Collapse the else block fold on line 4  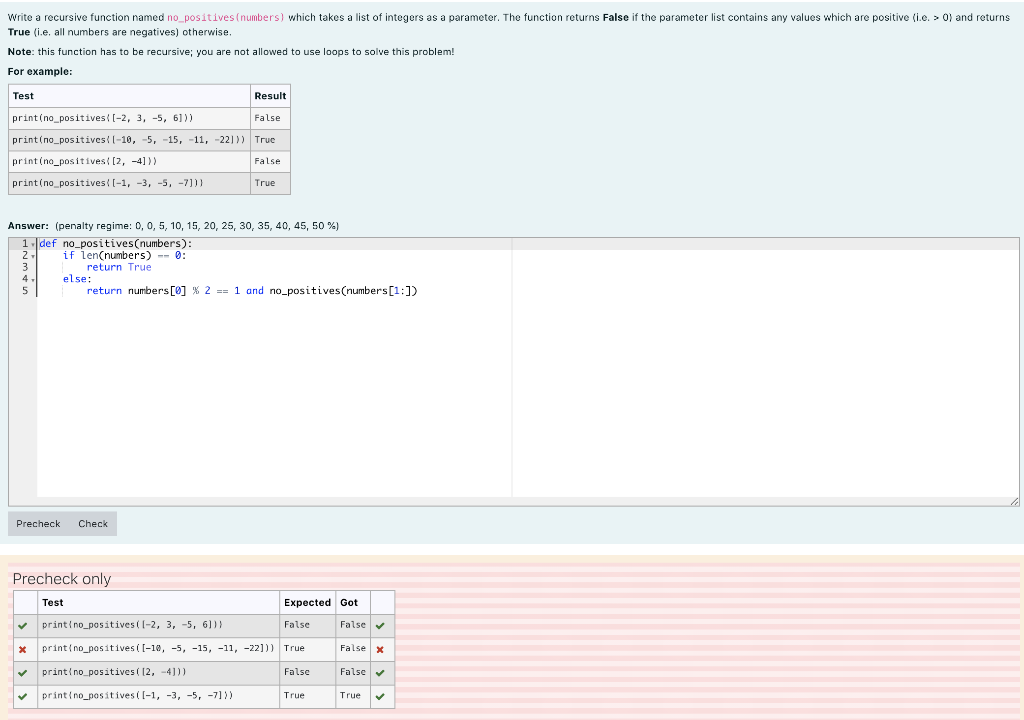(31, 279)
